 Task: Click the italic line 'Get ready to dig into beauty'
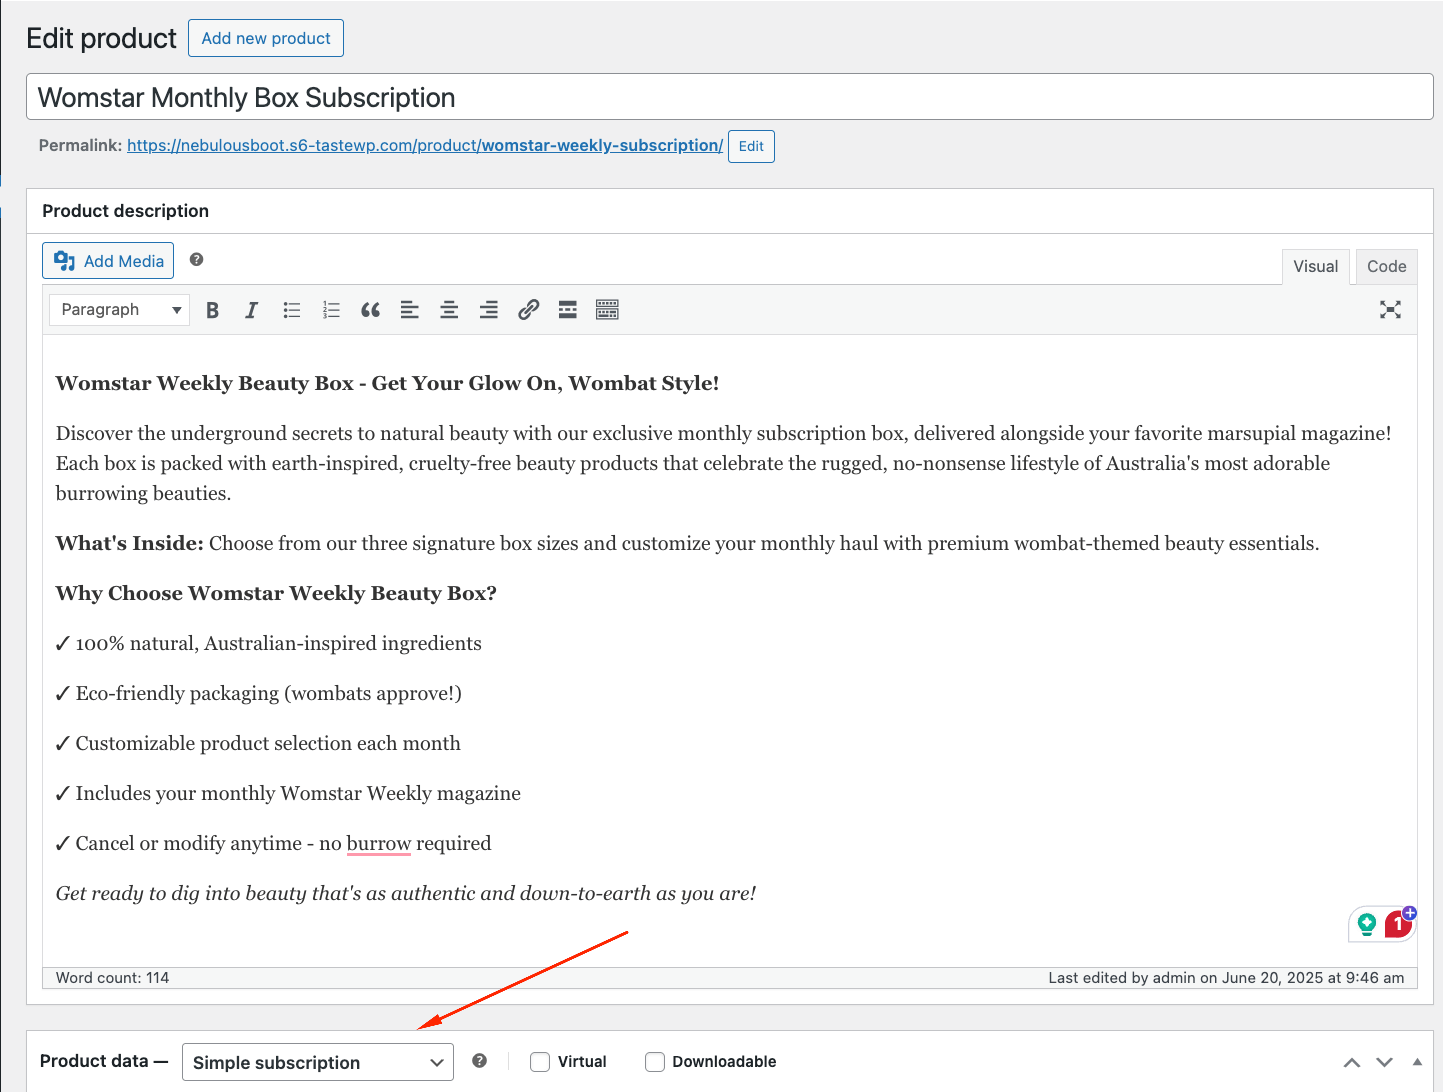[406, 893]
